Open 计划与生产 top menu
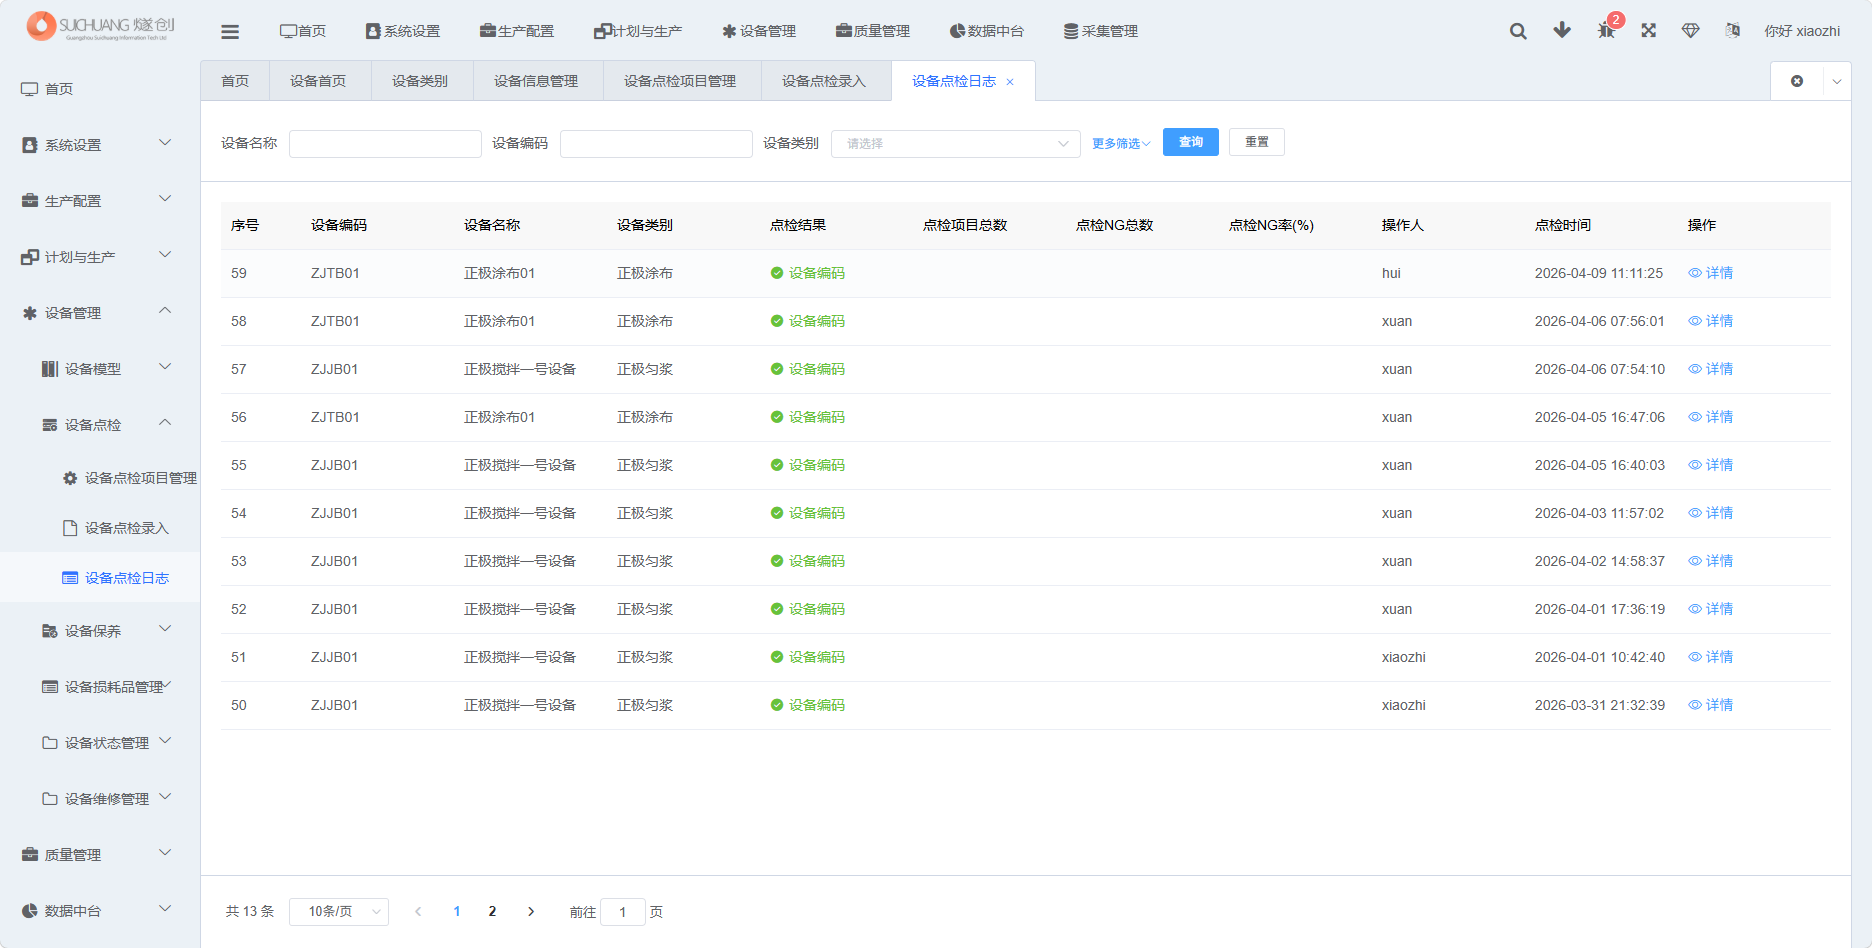 click(638, 31)
